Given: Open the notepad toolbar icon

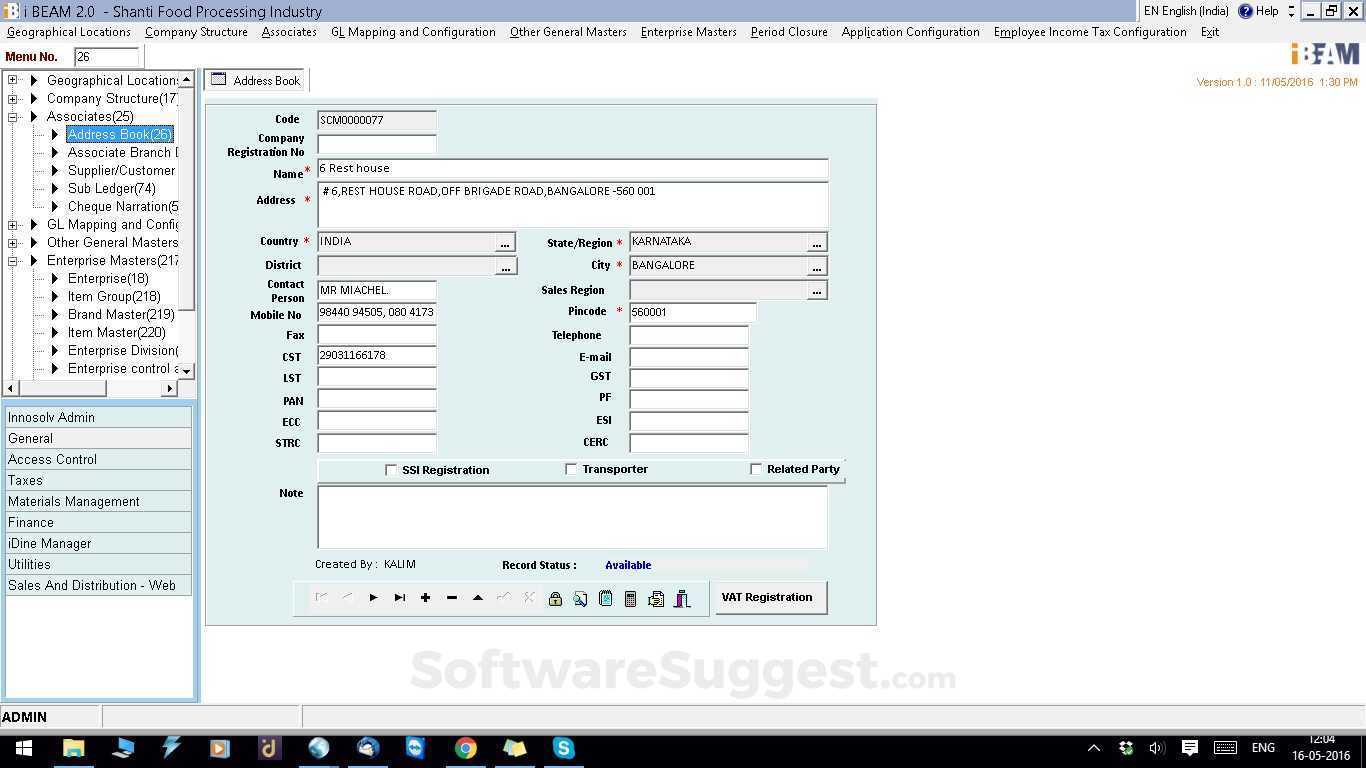Looking at the screenshot, I should click(x=604, y=598).
